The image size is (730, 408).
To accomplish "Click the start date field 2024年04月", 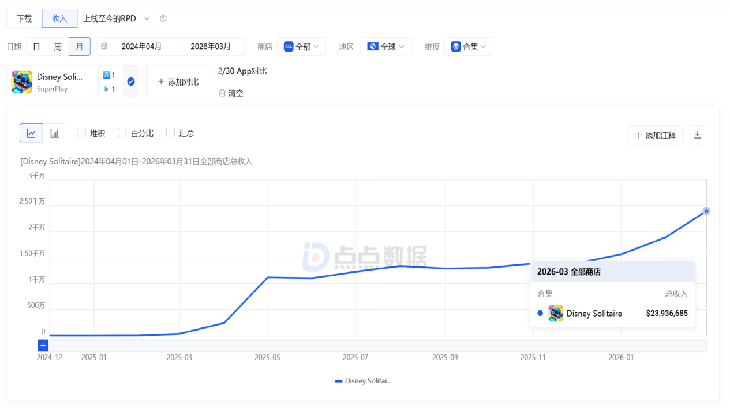I will [x=140, y=46].
